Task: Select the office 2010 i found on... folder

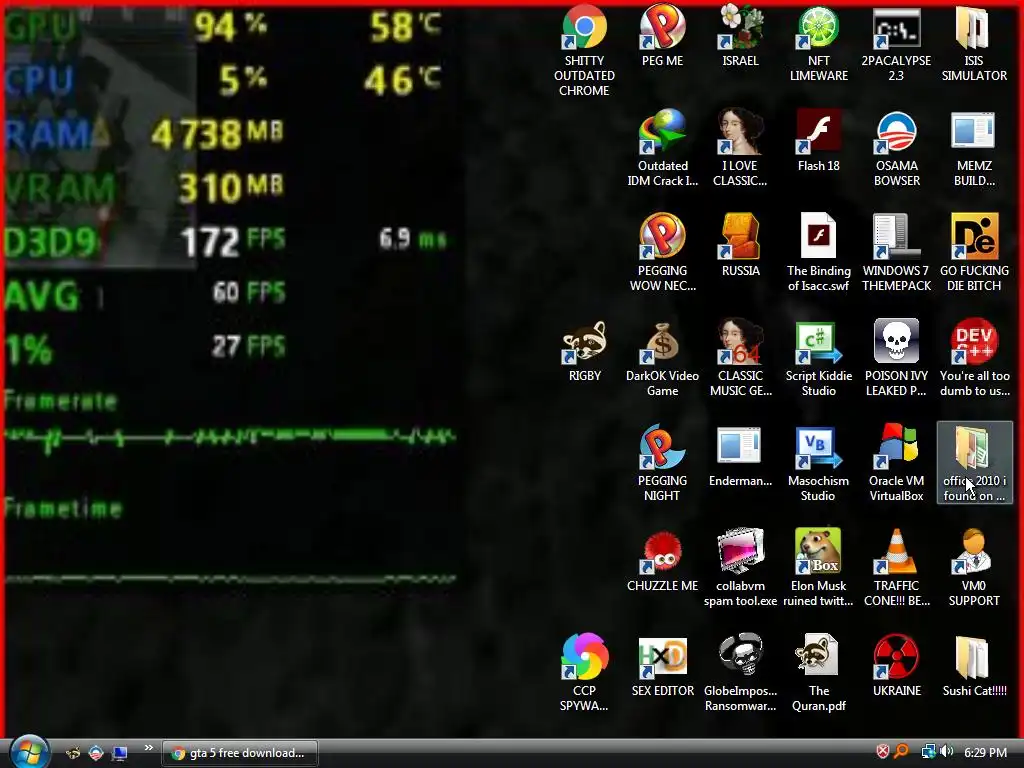Action: point(974,462)
